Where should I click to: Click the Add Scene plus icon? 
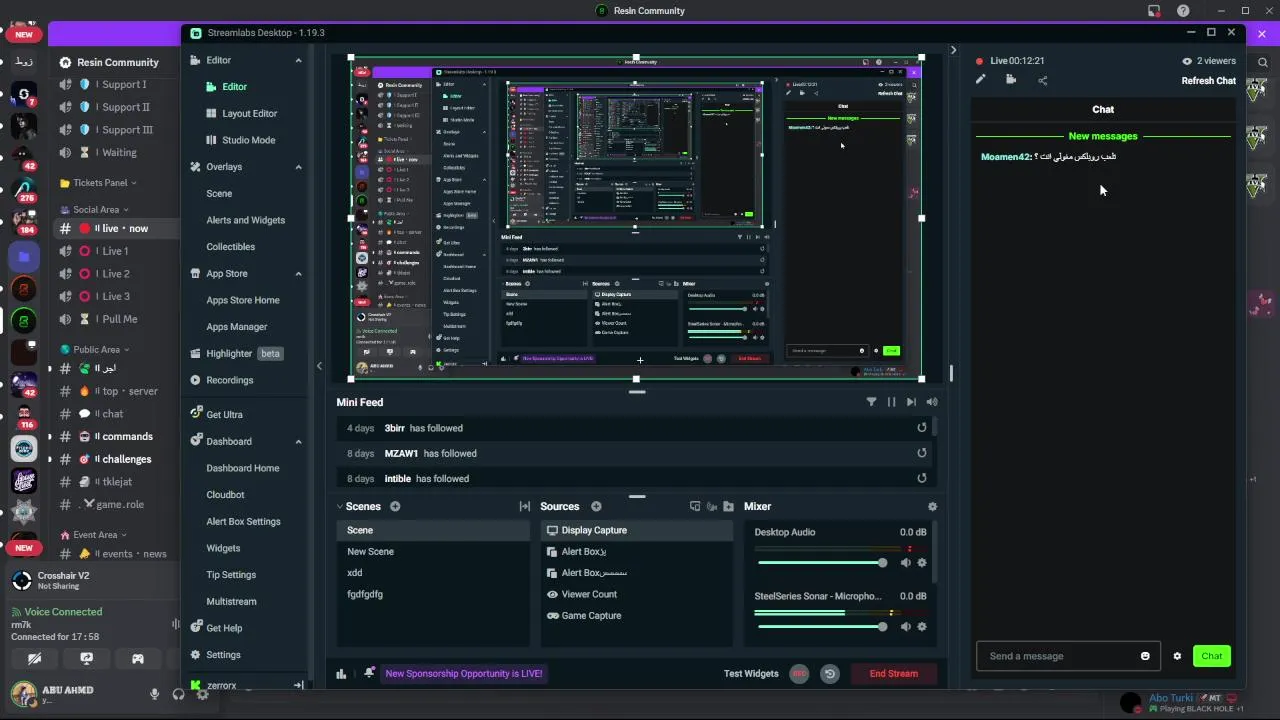click(x=395, y=507)
